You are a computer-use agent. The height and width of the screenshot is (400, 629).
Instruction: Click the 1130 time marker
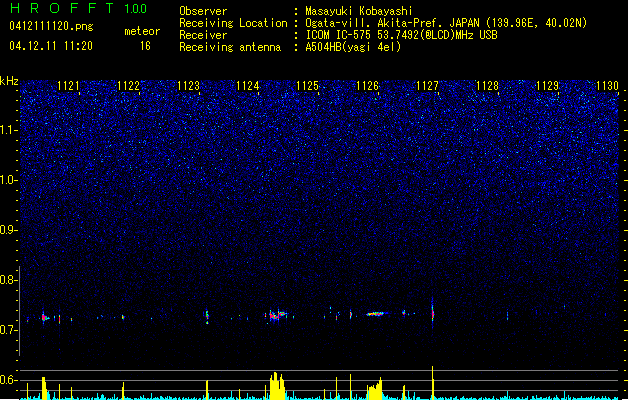click(607, 85)
